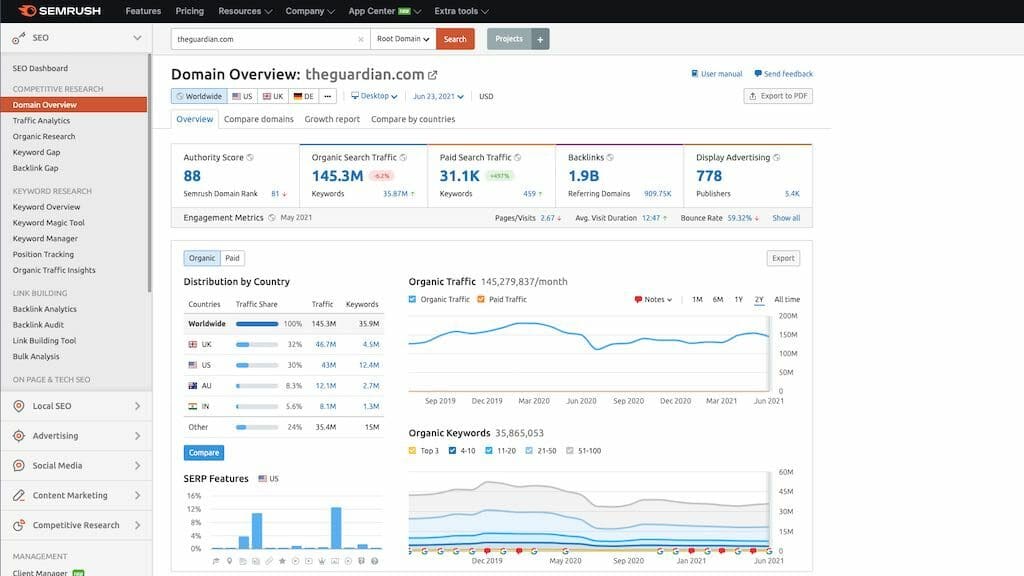
Task: Open the Jun 23, 2021 date dropdown
Action: 438,96
